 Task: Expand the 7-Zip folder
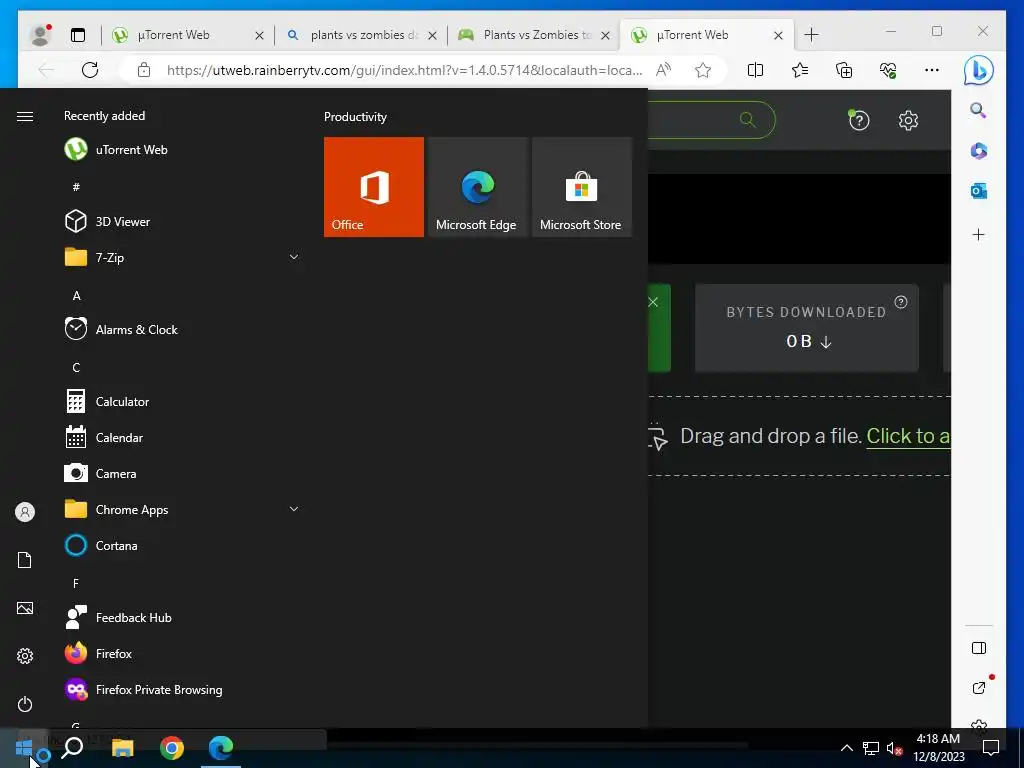point(182,257)
